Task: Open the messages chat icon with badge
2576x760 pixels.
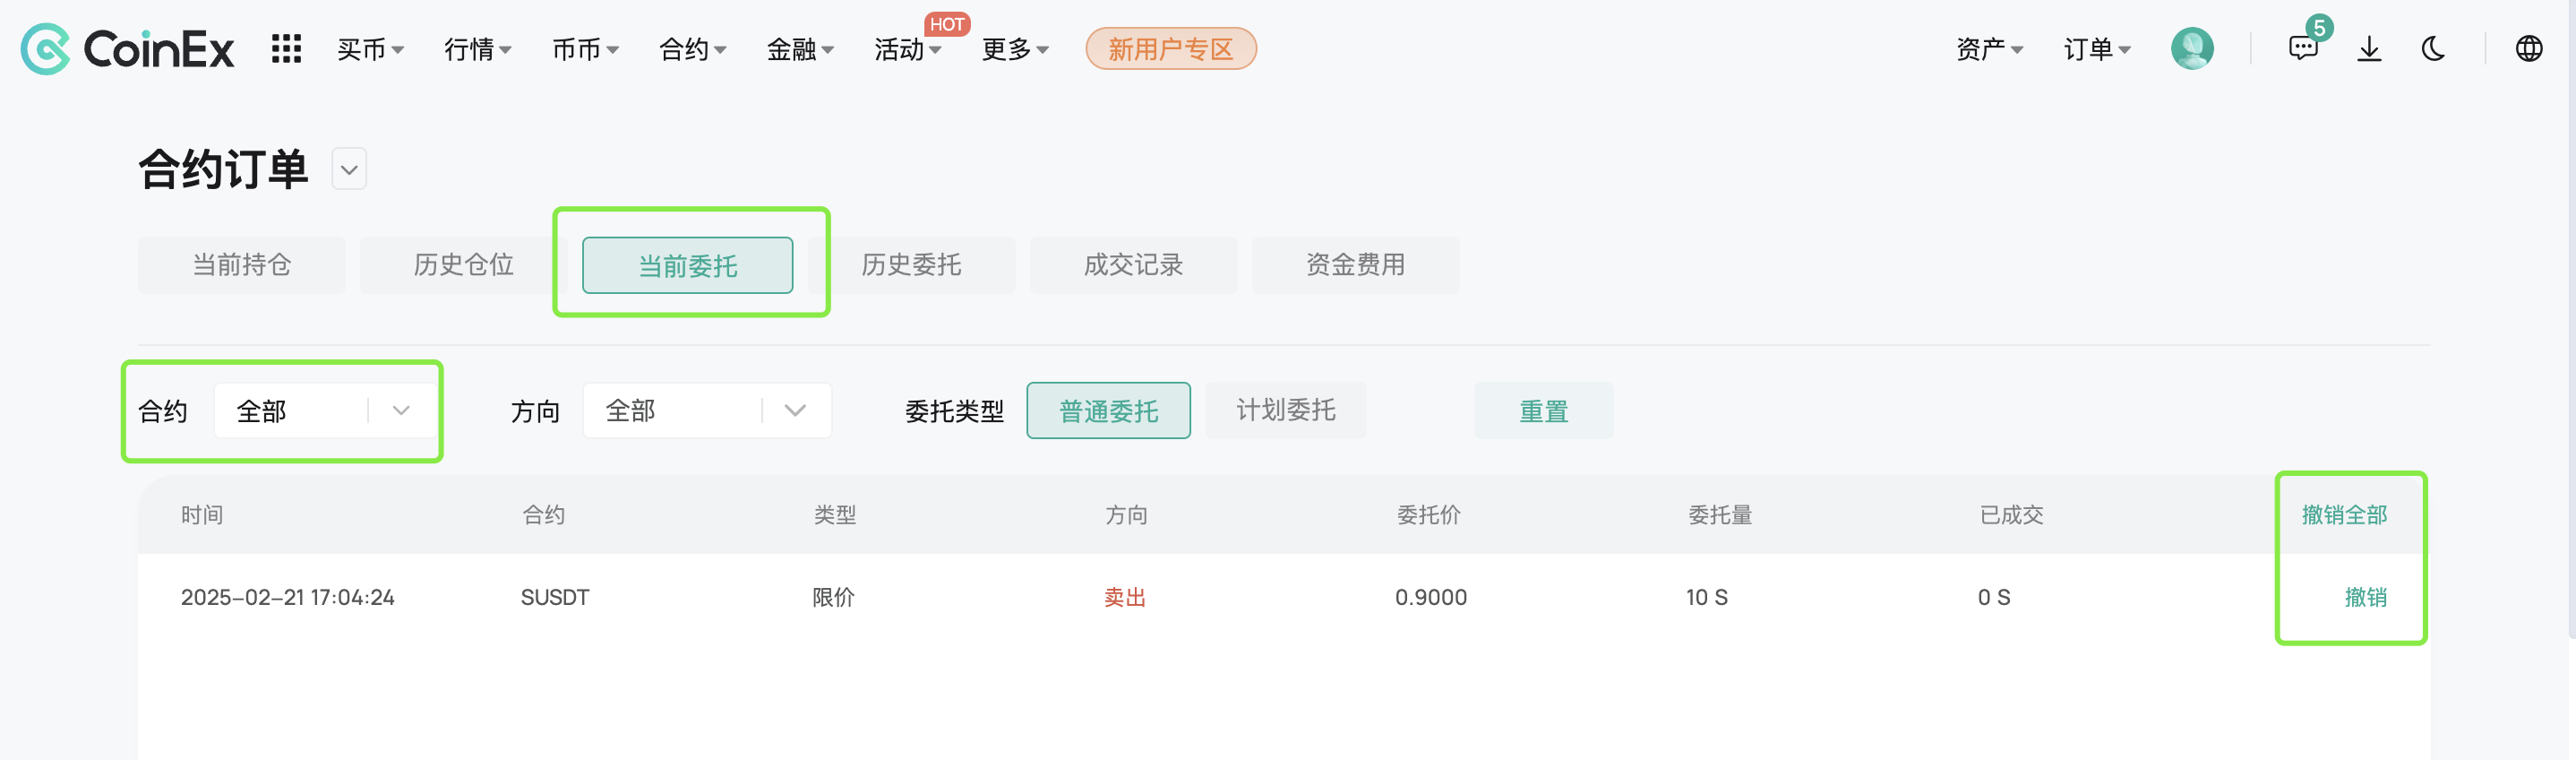Action: [2305, 45]
